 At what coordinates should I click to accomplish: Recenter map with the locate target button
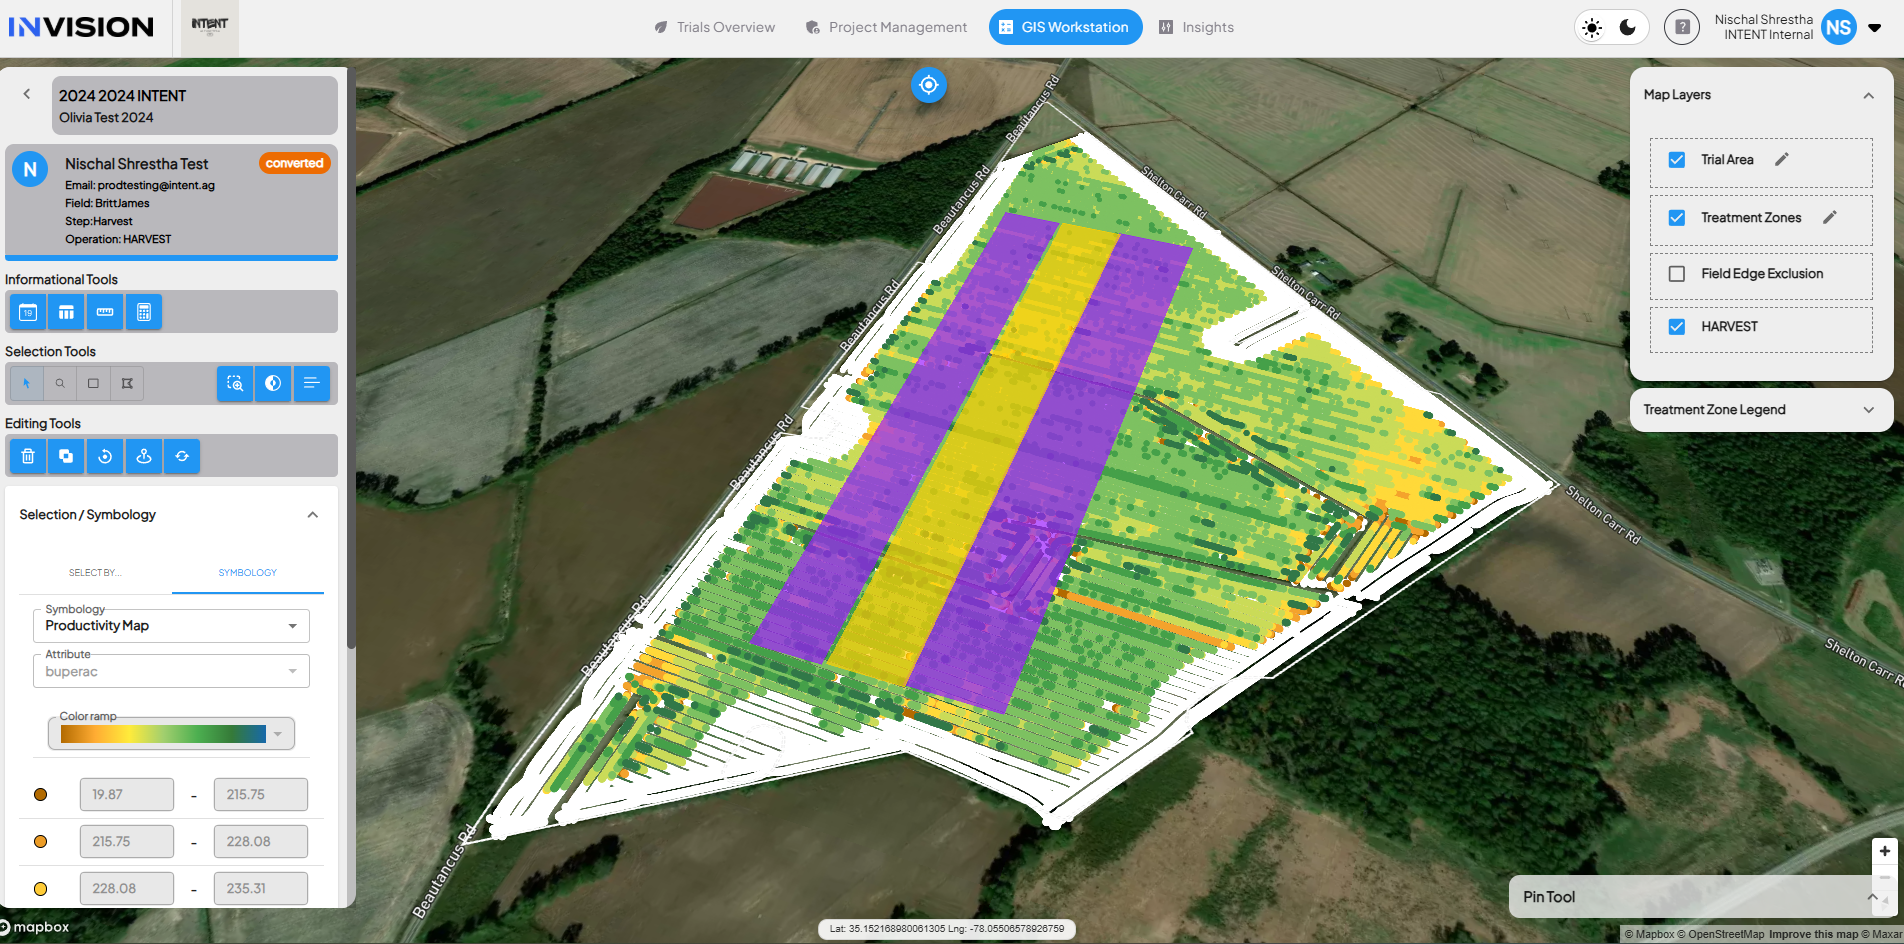click(929, 85)
